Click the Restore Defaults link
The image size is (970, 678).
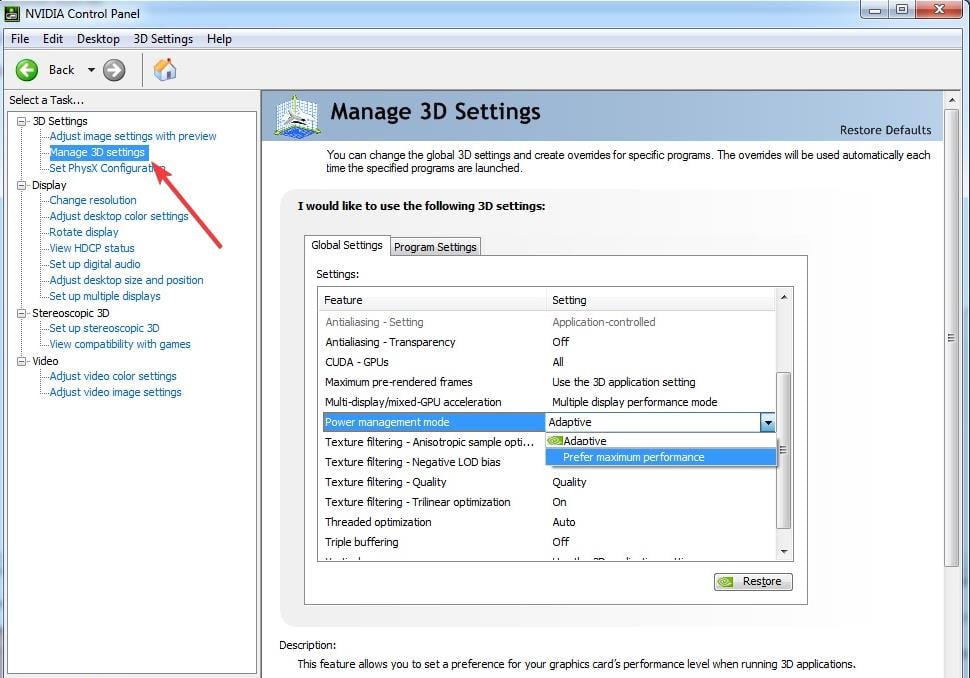[885, 130]
